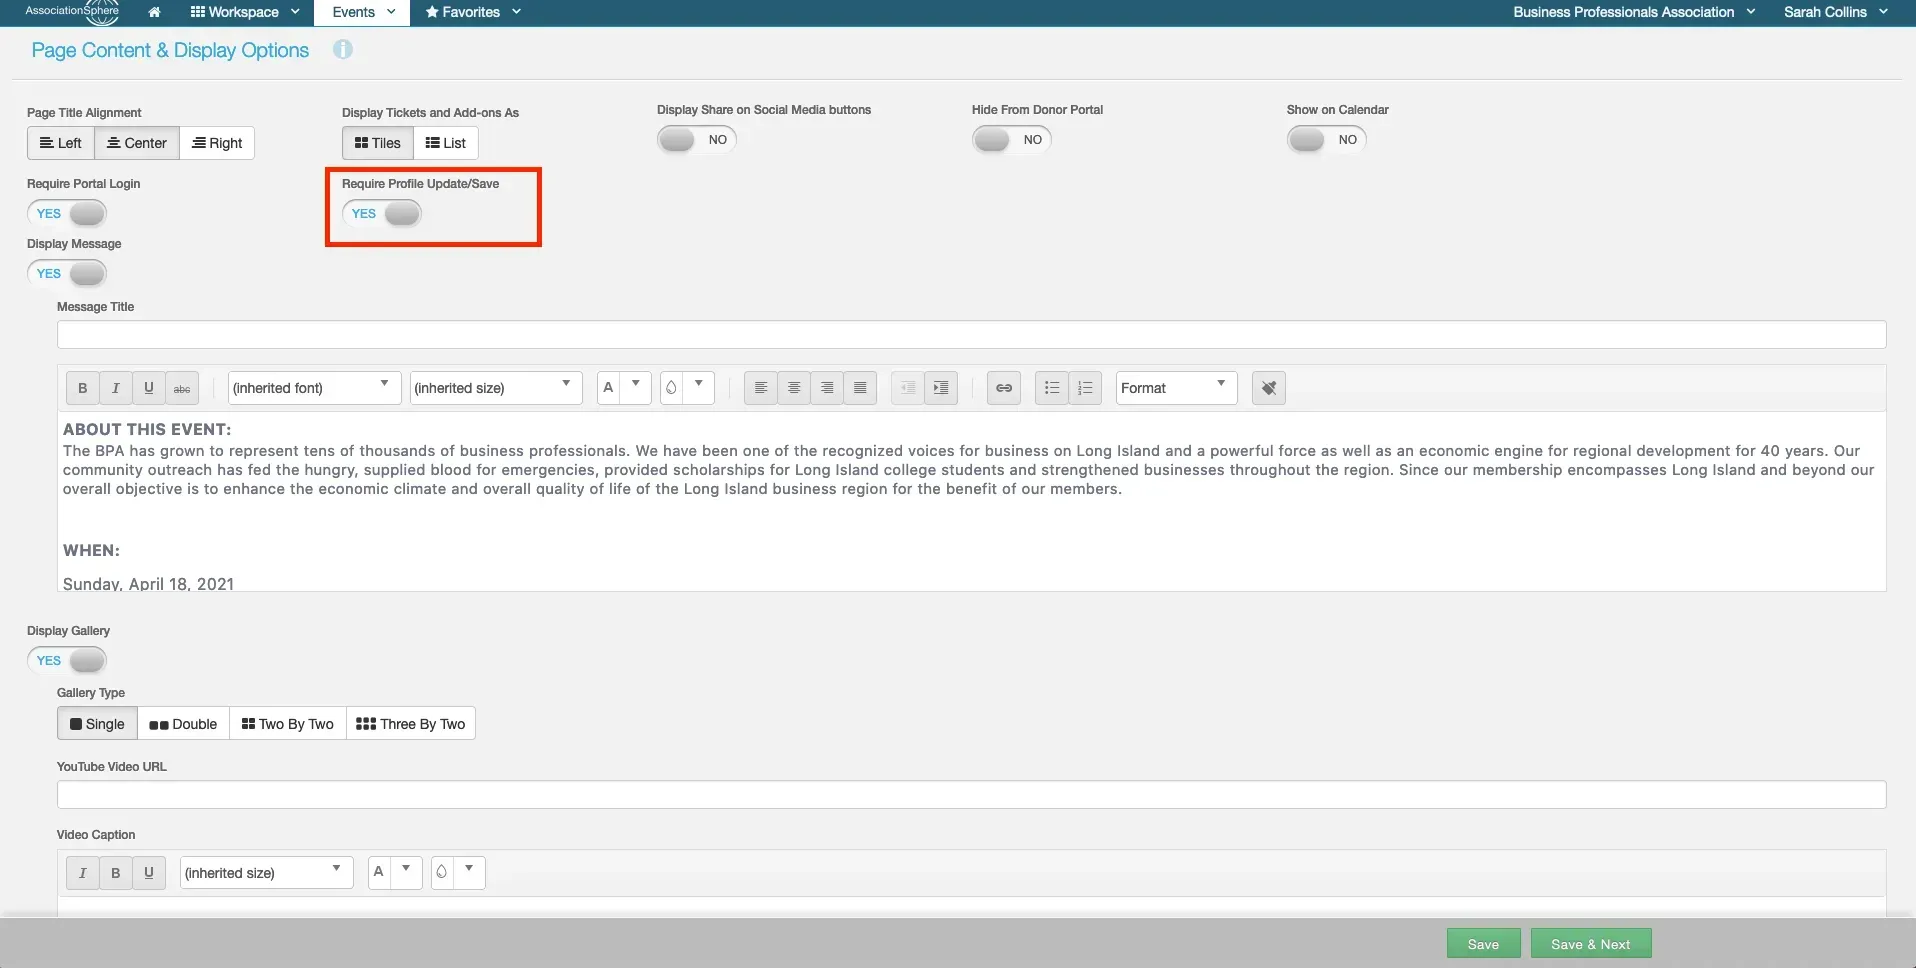Open the Favorites menu

[473, 12]
